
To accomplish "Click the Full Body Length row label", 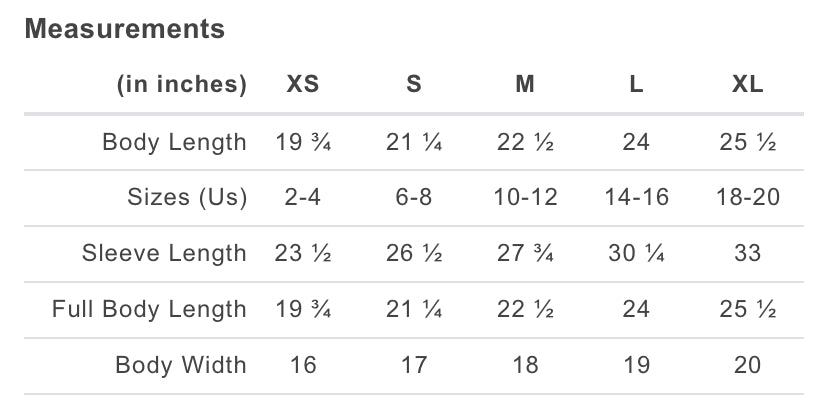I will tap(149, 310).
